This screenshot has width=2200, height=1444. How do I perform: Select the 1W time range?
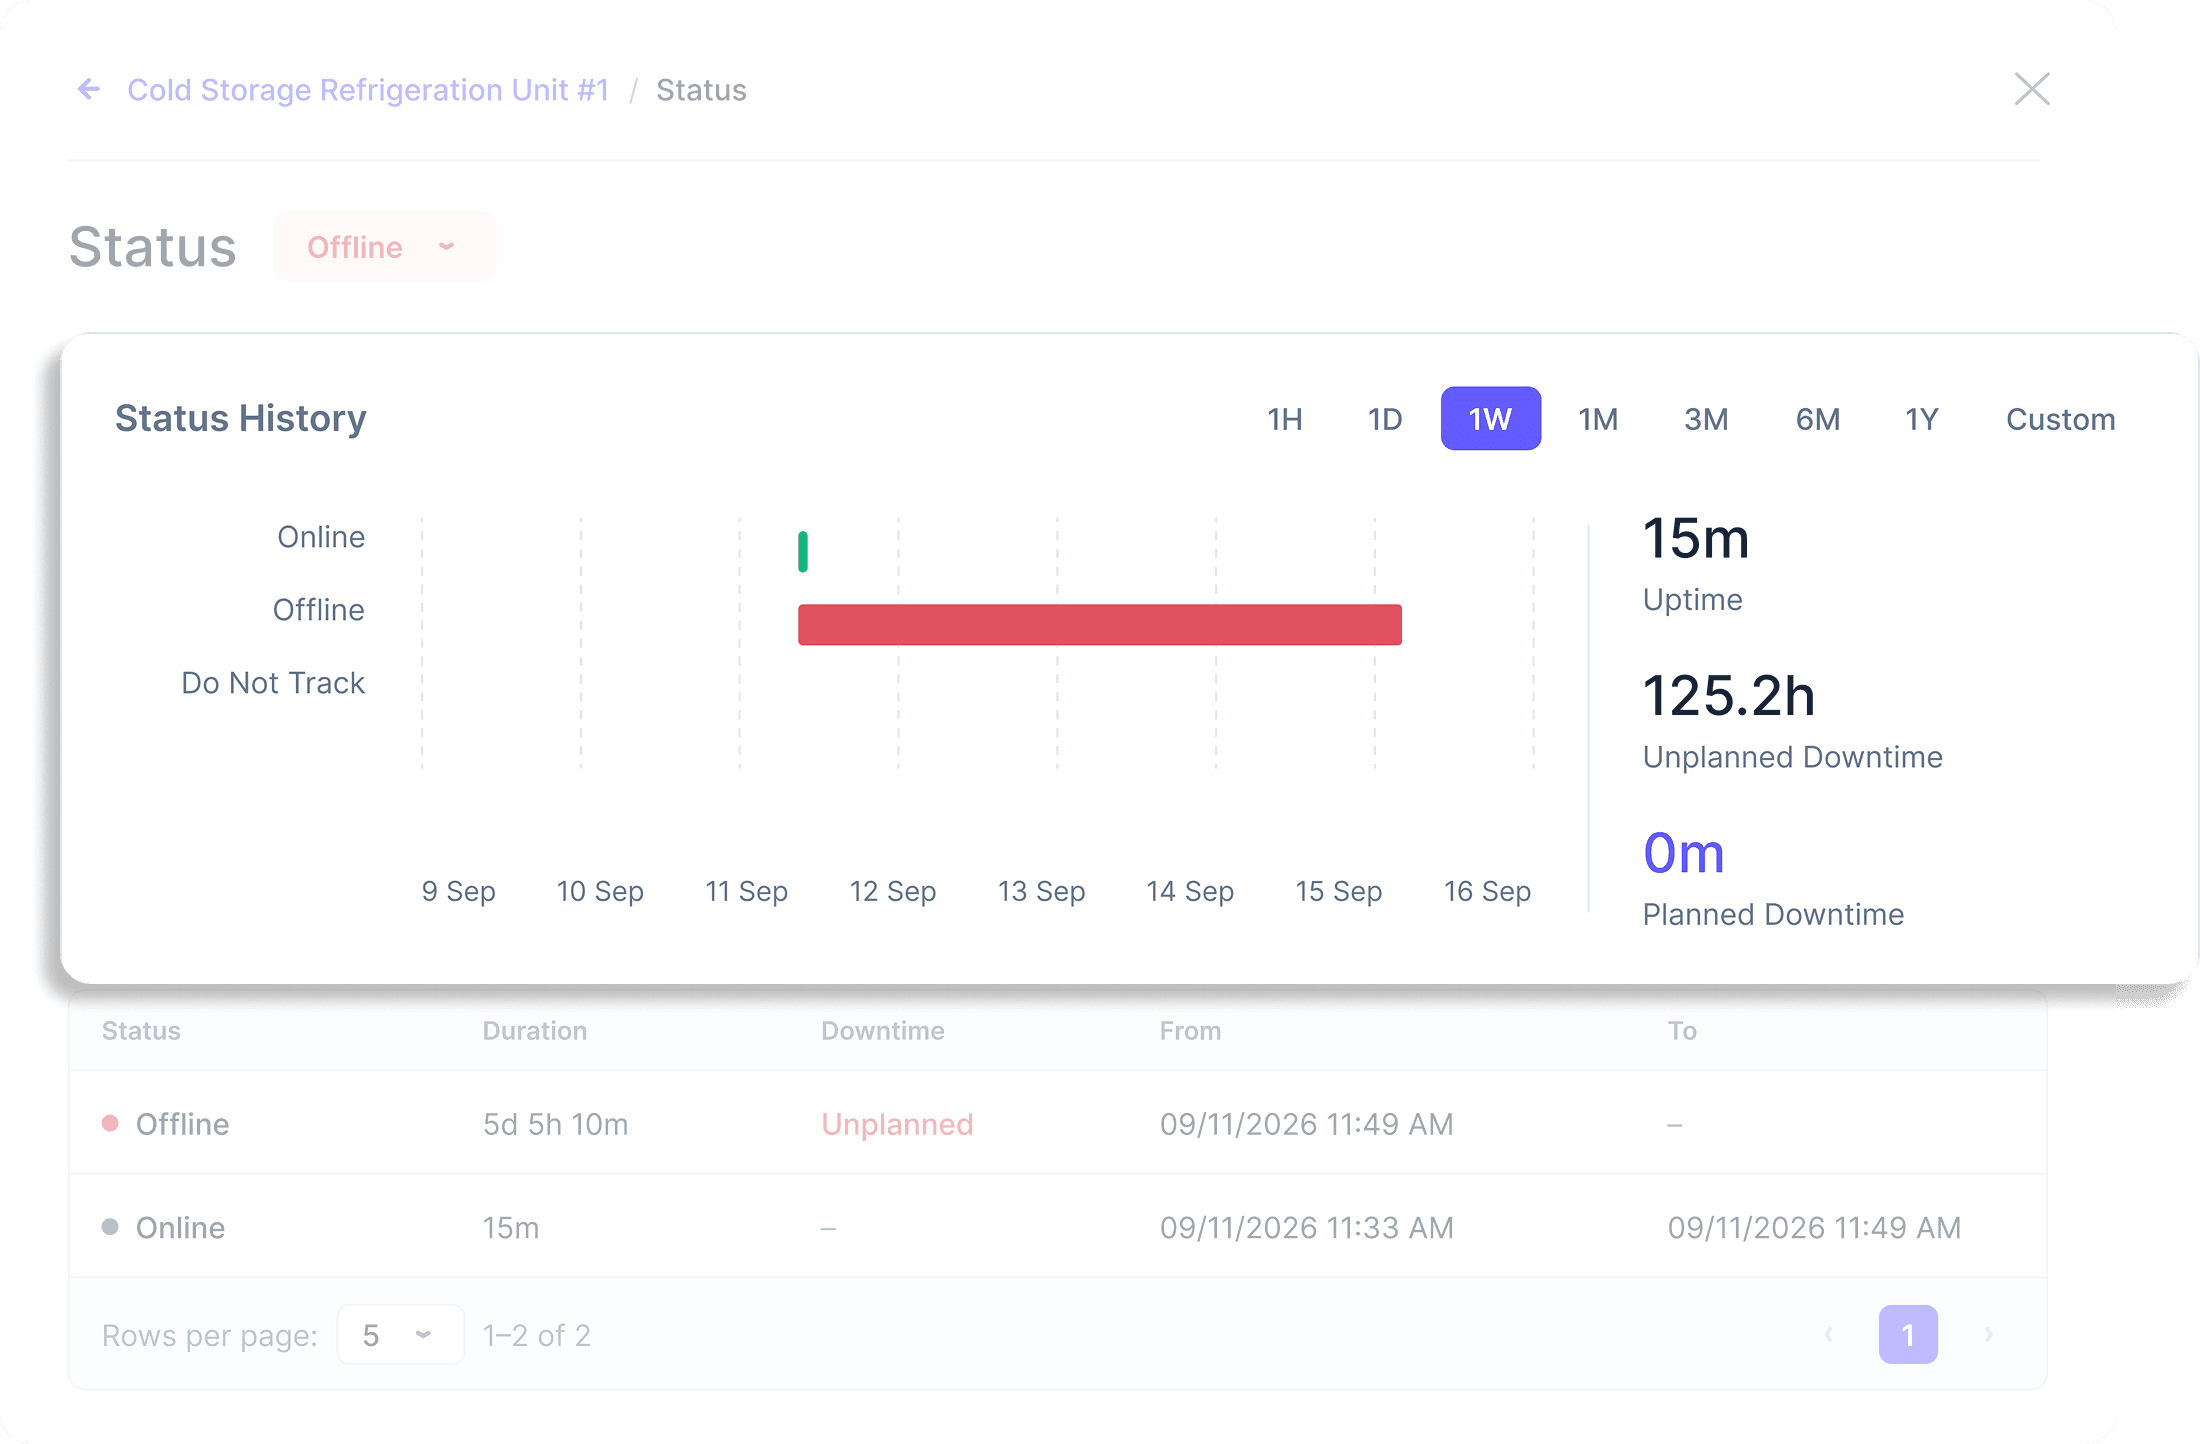[x=1490, y=419]
